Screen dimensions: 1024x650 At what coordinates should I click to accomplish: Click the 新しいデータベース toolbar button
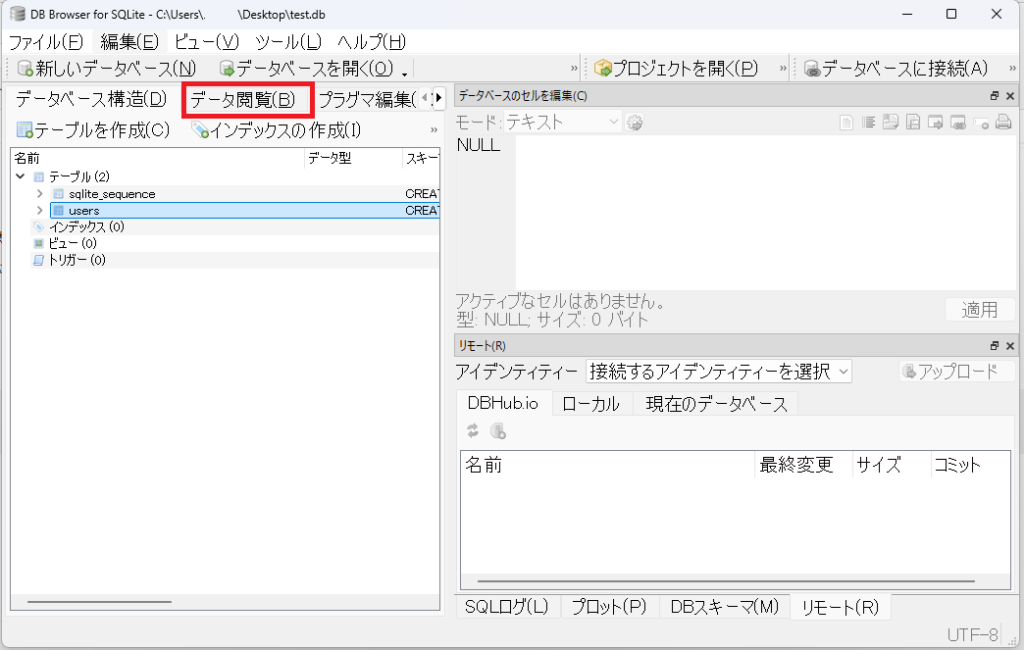pos(106,68)
